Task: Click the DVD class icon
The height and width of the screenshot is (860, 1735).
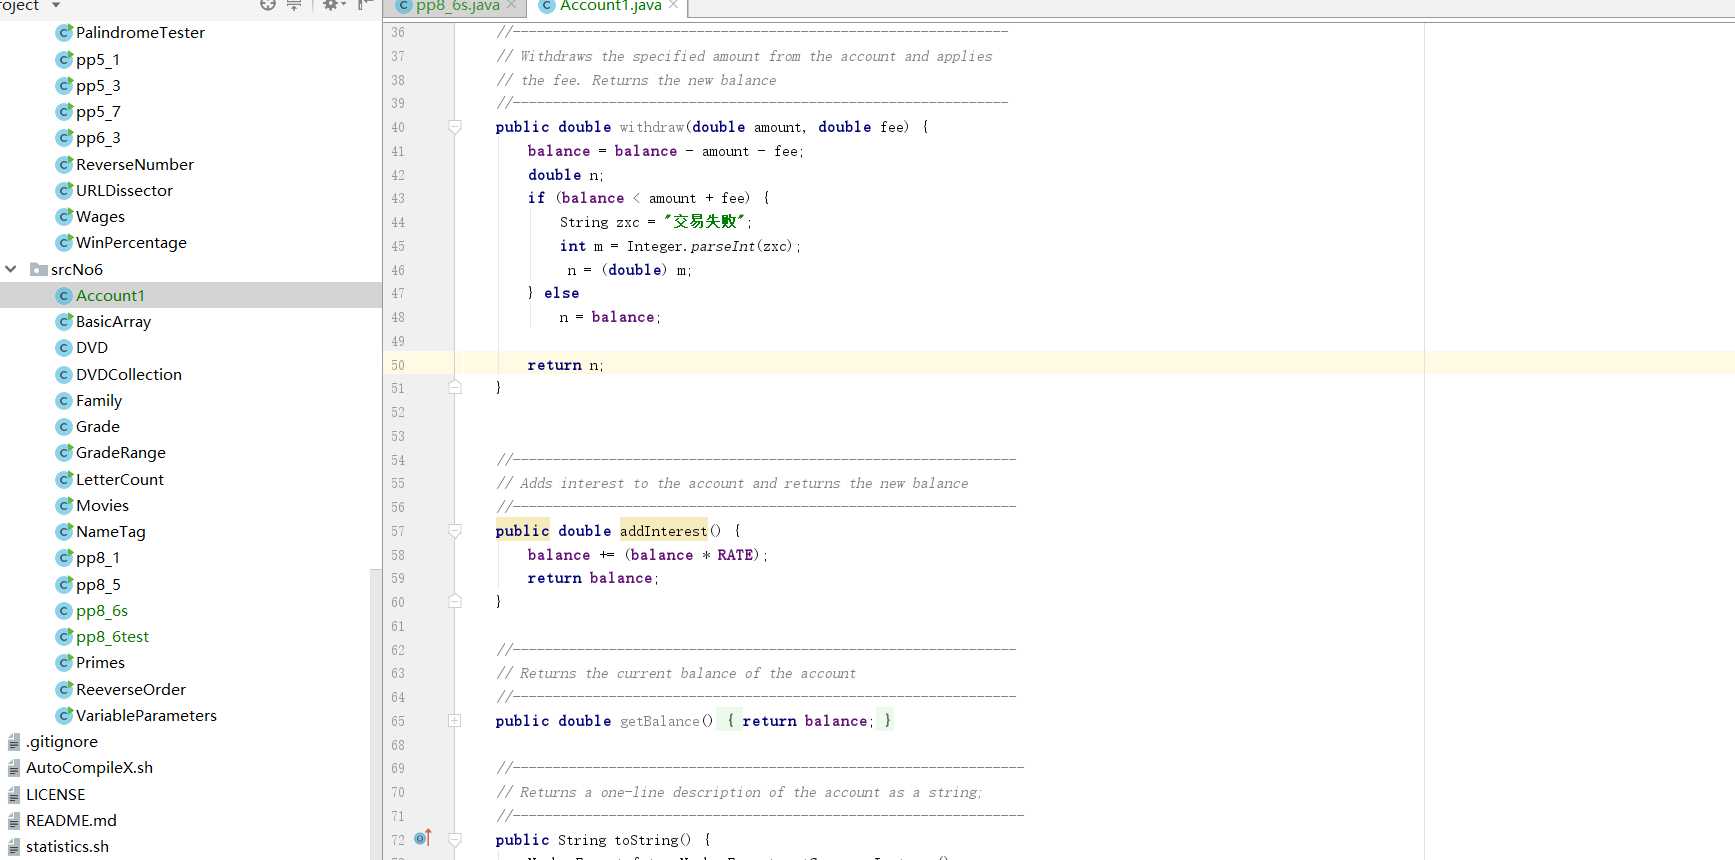Action: click(64, 348)
